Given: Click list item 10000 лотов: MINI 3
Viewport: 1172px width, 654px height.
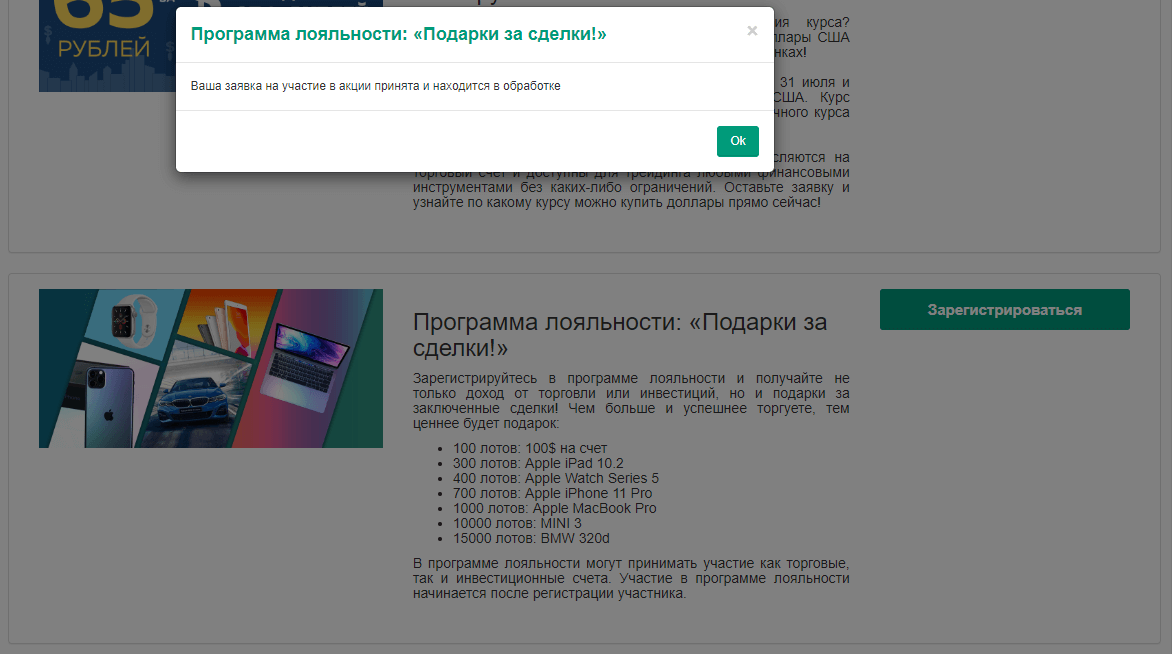Looking at the screenshot, I should click(x=516, y=523).
